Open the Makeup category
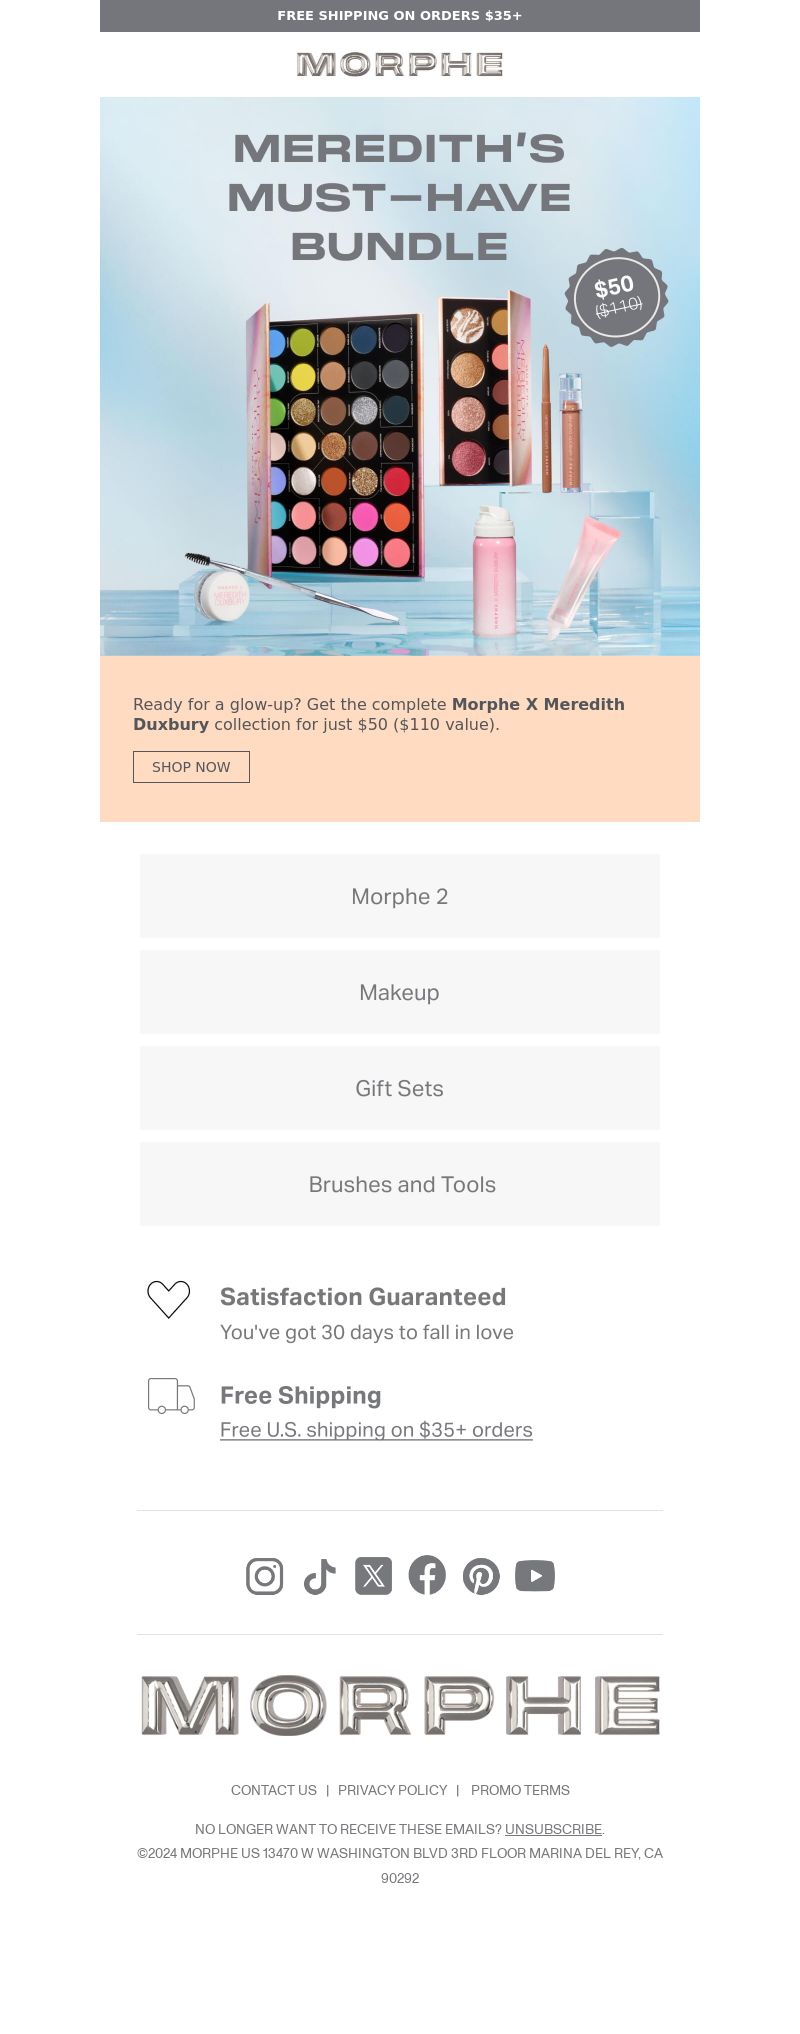This screenshot has height=2034, width=800. [x=400, y=992]
